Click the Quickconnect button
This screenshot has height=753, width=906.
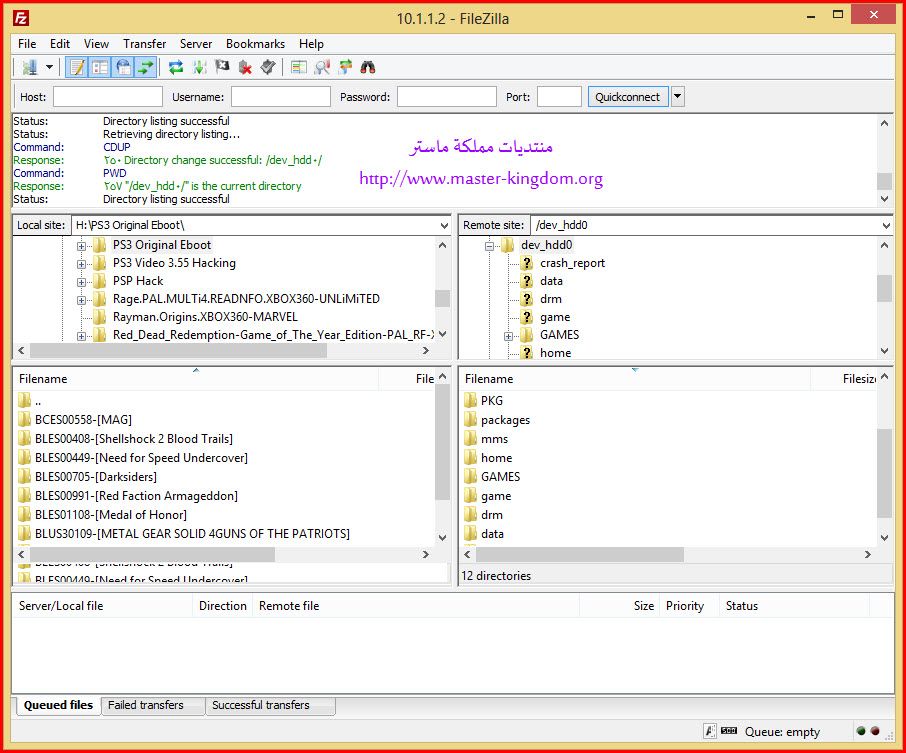point(628,97)
